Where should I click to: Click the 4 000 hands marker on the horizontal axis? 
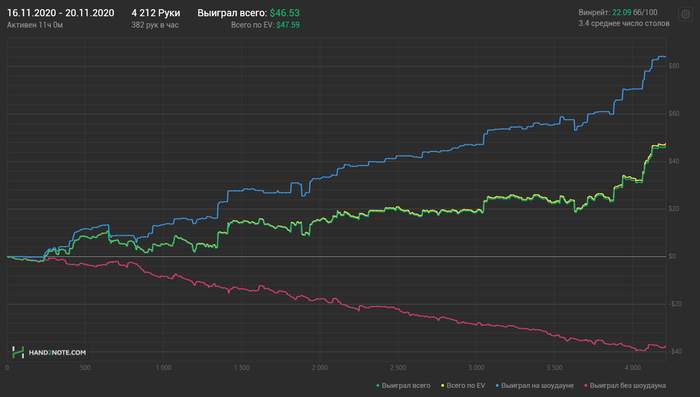633,368
